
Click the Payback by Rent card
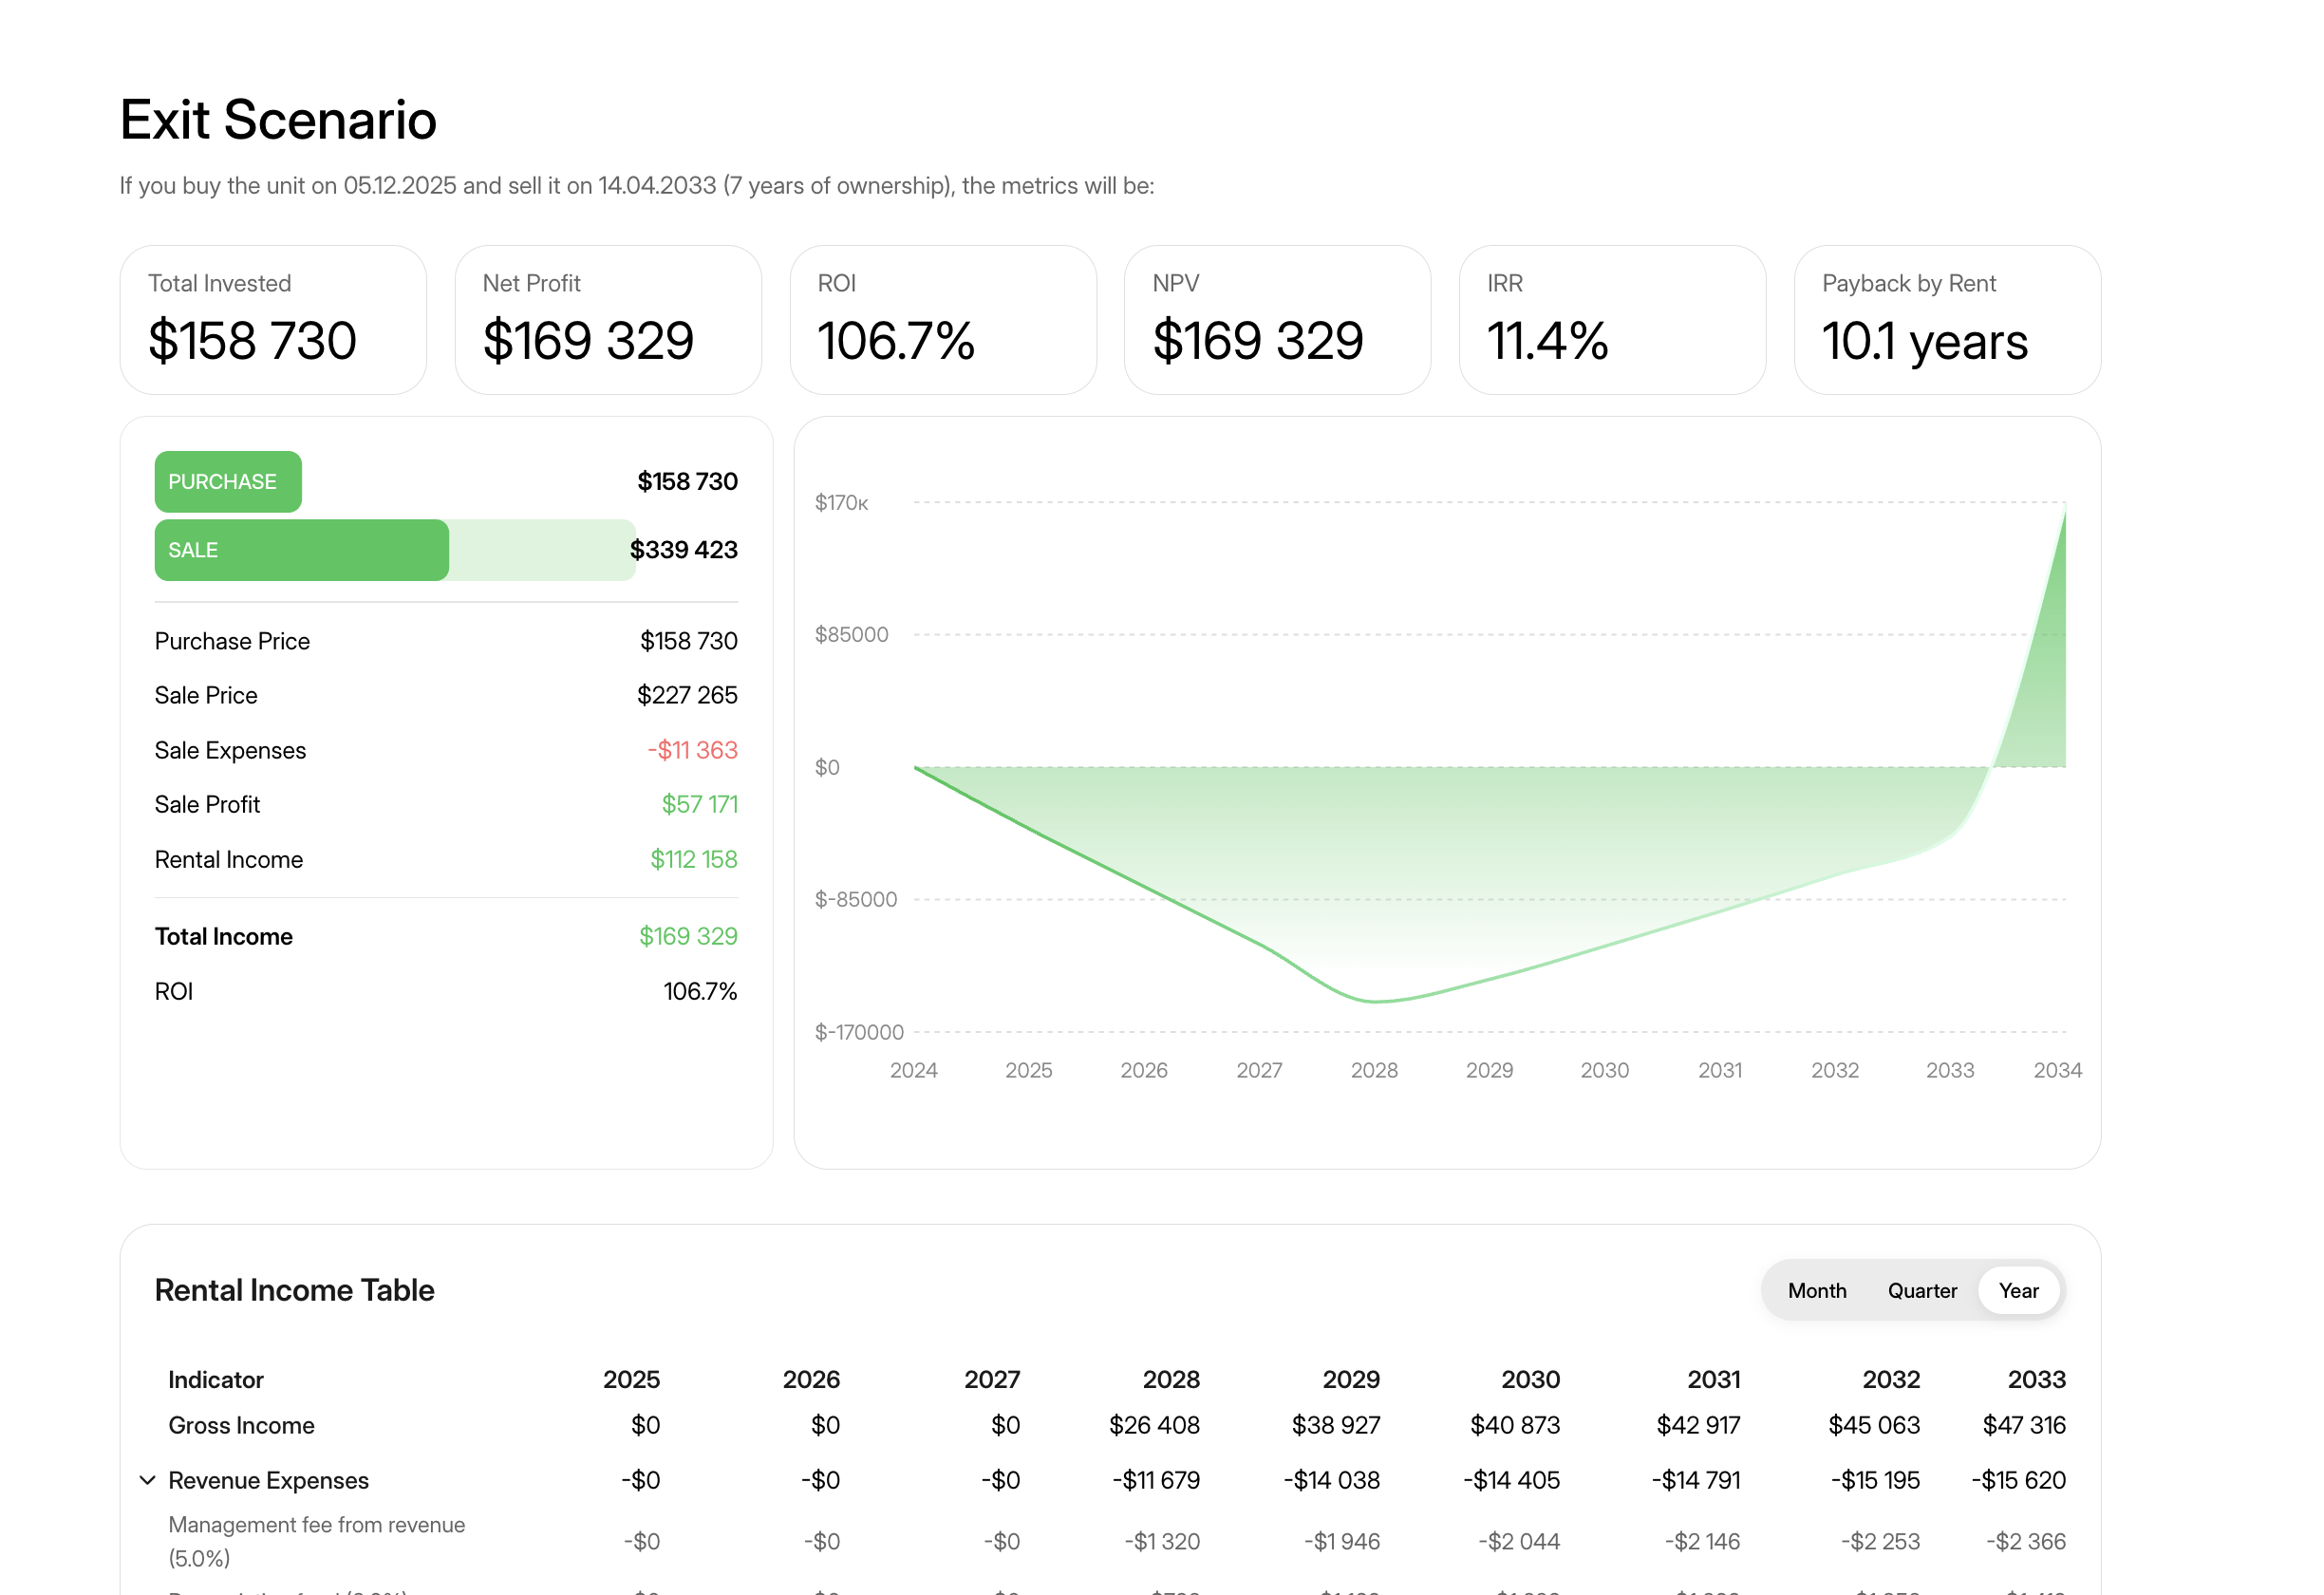pos(1946,320)
